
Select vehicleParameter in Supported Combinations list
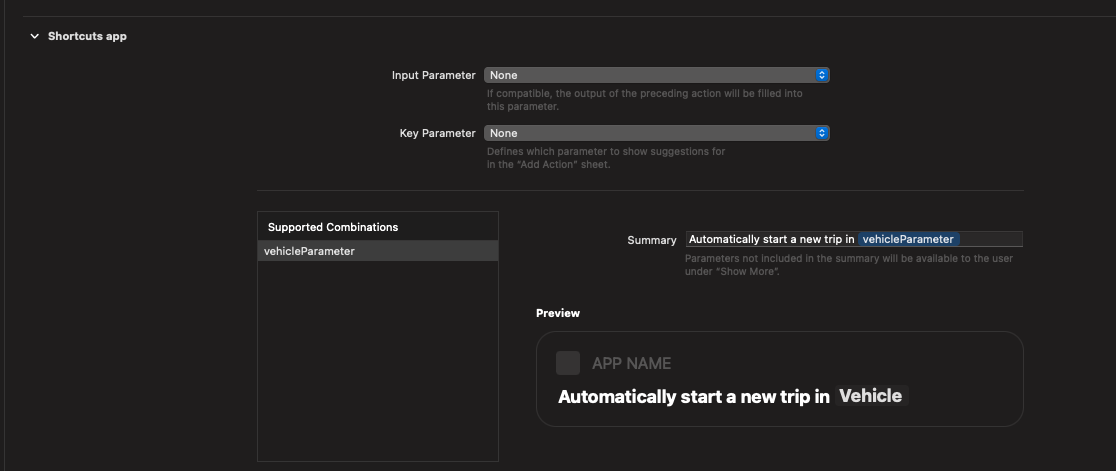pos(378,251)
